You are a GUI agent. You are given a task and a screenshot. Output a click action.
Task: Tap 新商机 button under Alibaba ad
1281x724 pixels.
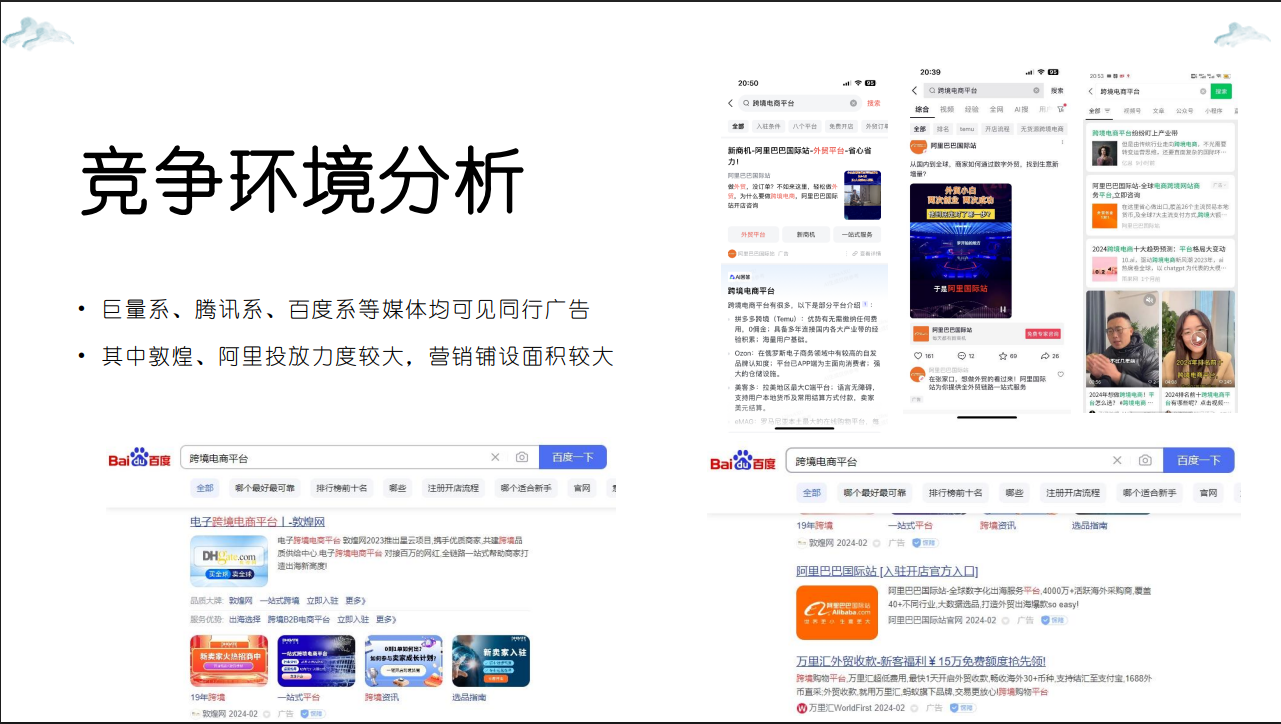(805, 234)
